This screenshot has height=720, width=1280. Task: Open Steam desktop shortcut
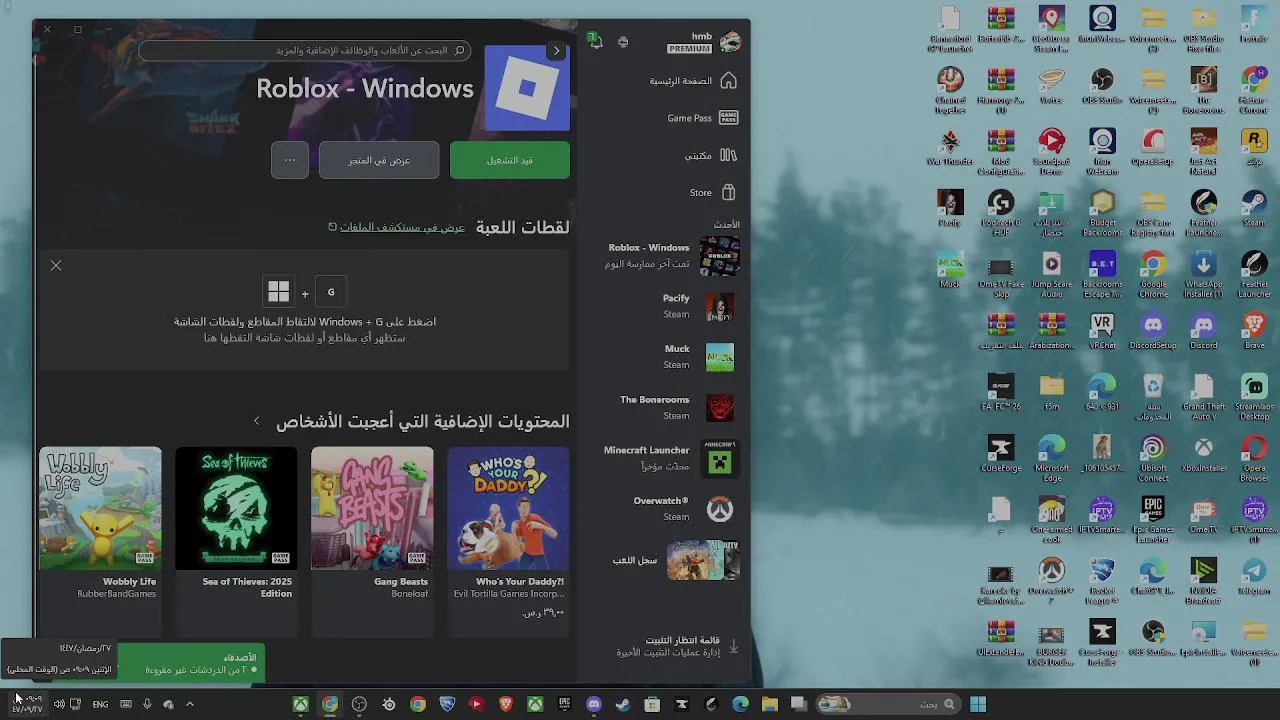coord(1254,208)
